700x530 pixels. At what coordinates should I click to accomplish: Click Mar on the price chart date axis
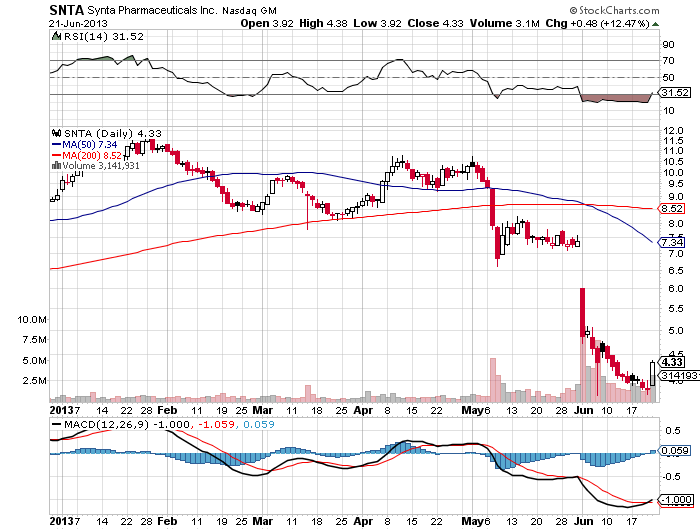point(262,410)
